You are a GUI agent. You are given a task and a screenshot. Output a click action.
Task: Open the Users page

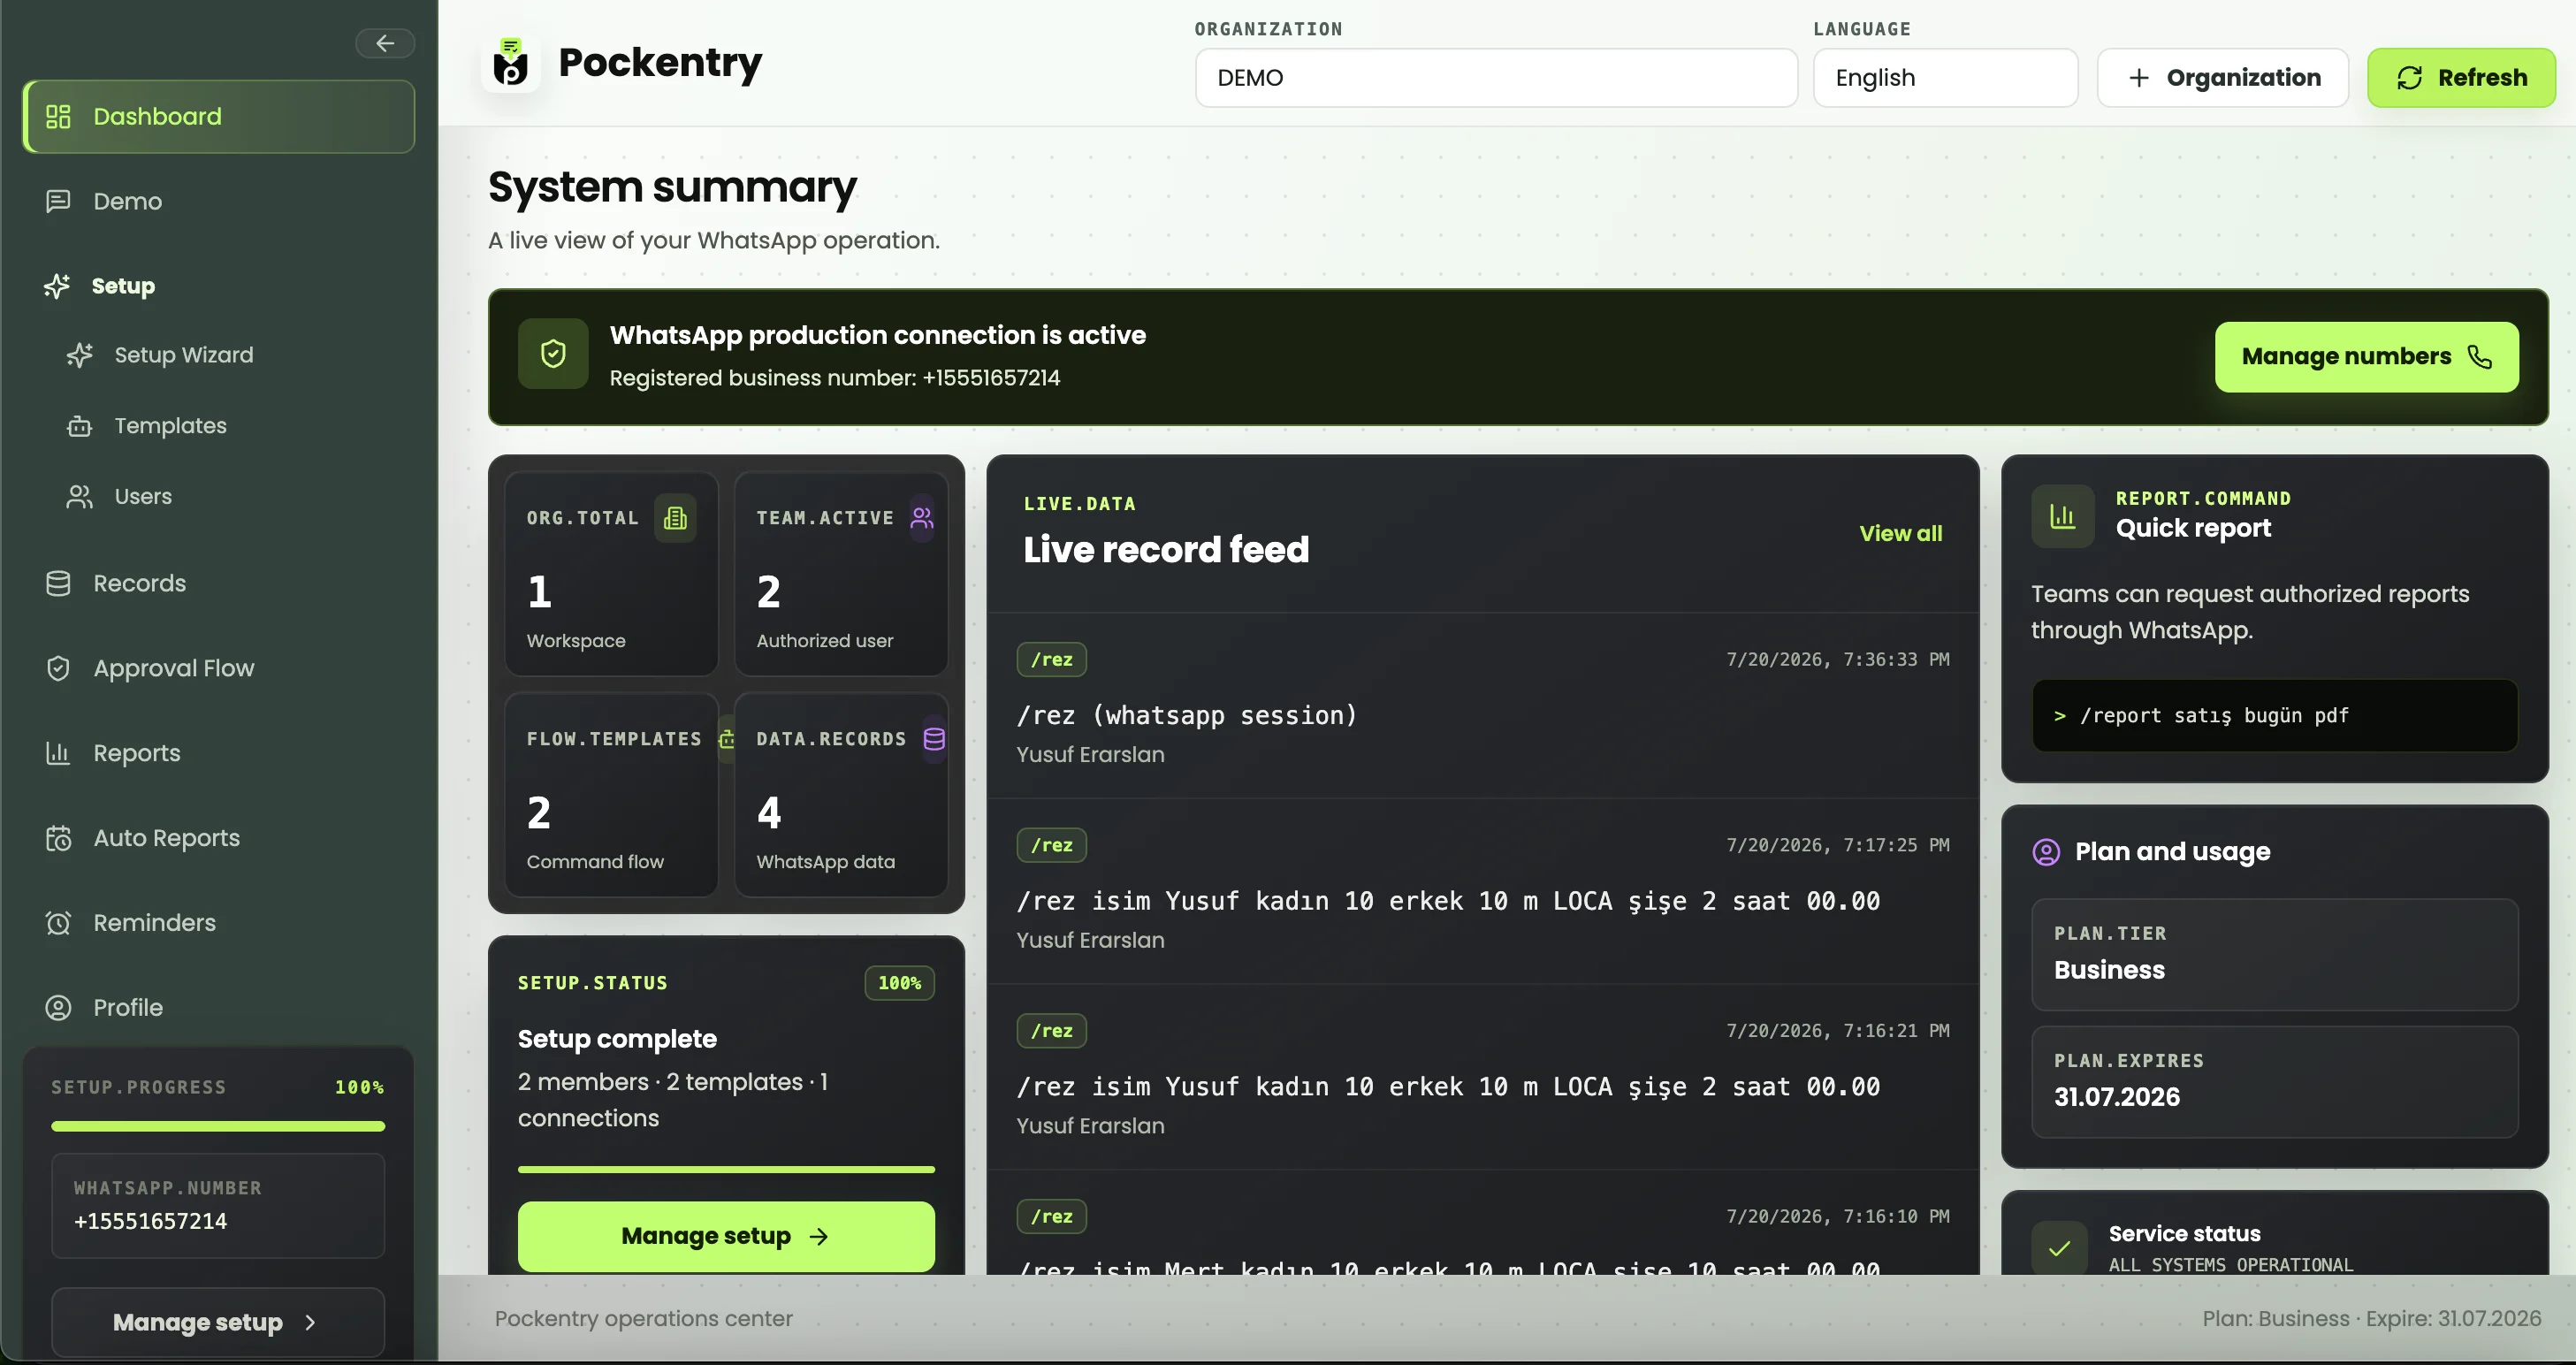point(143,497)
